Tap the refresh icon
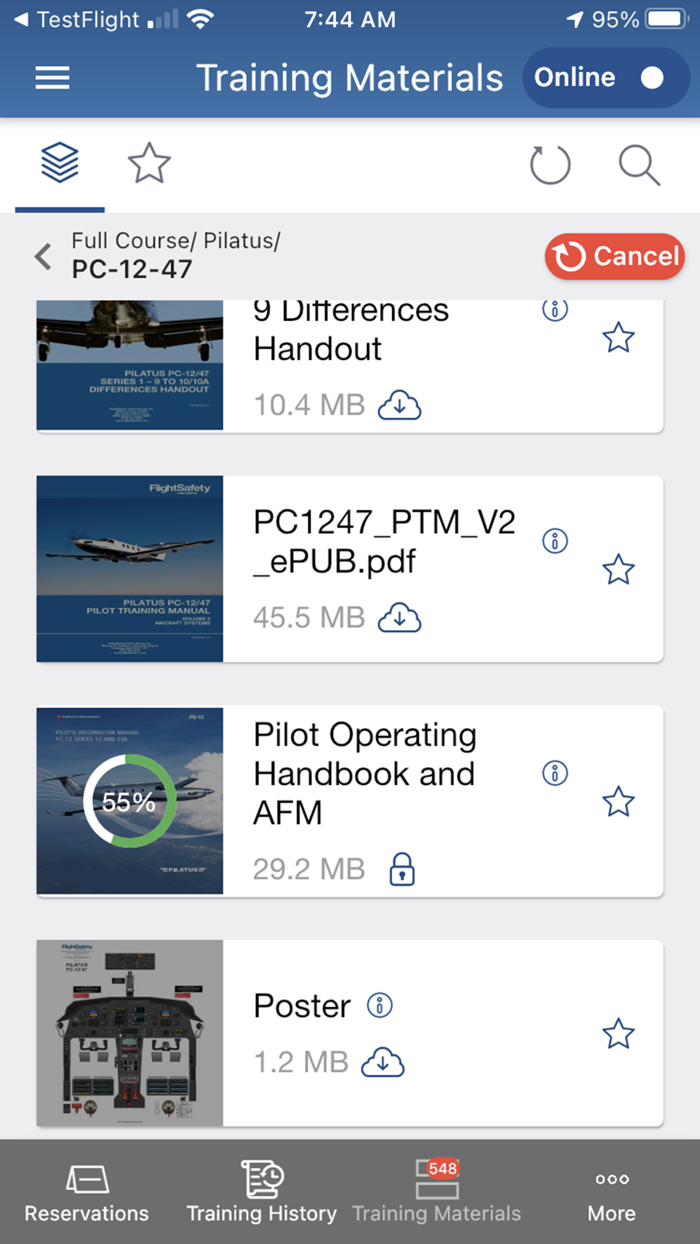This screenshot has width=700, height=1244. coord(549,165)
